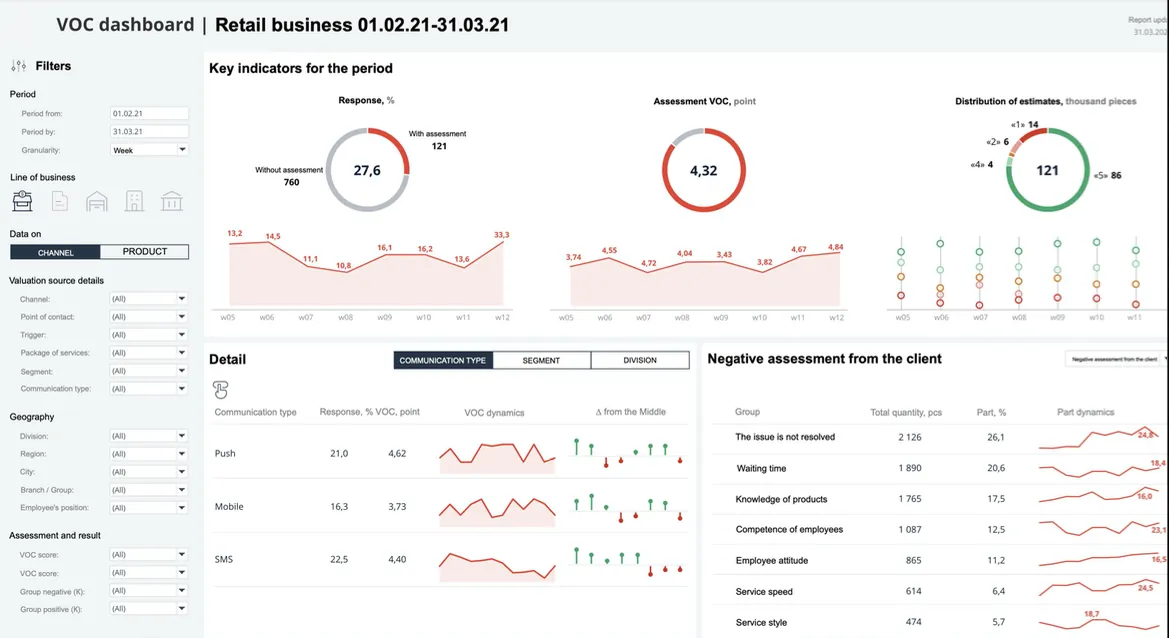The height and width of the screenshot is (638, 1169).
Task: Select the retail store line of business icon
Action: pos(22,200)
